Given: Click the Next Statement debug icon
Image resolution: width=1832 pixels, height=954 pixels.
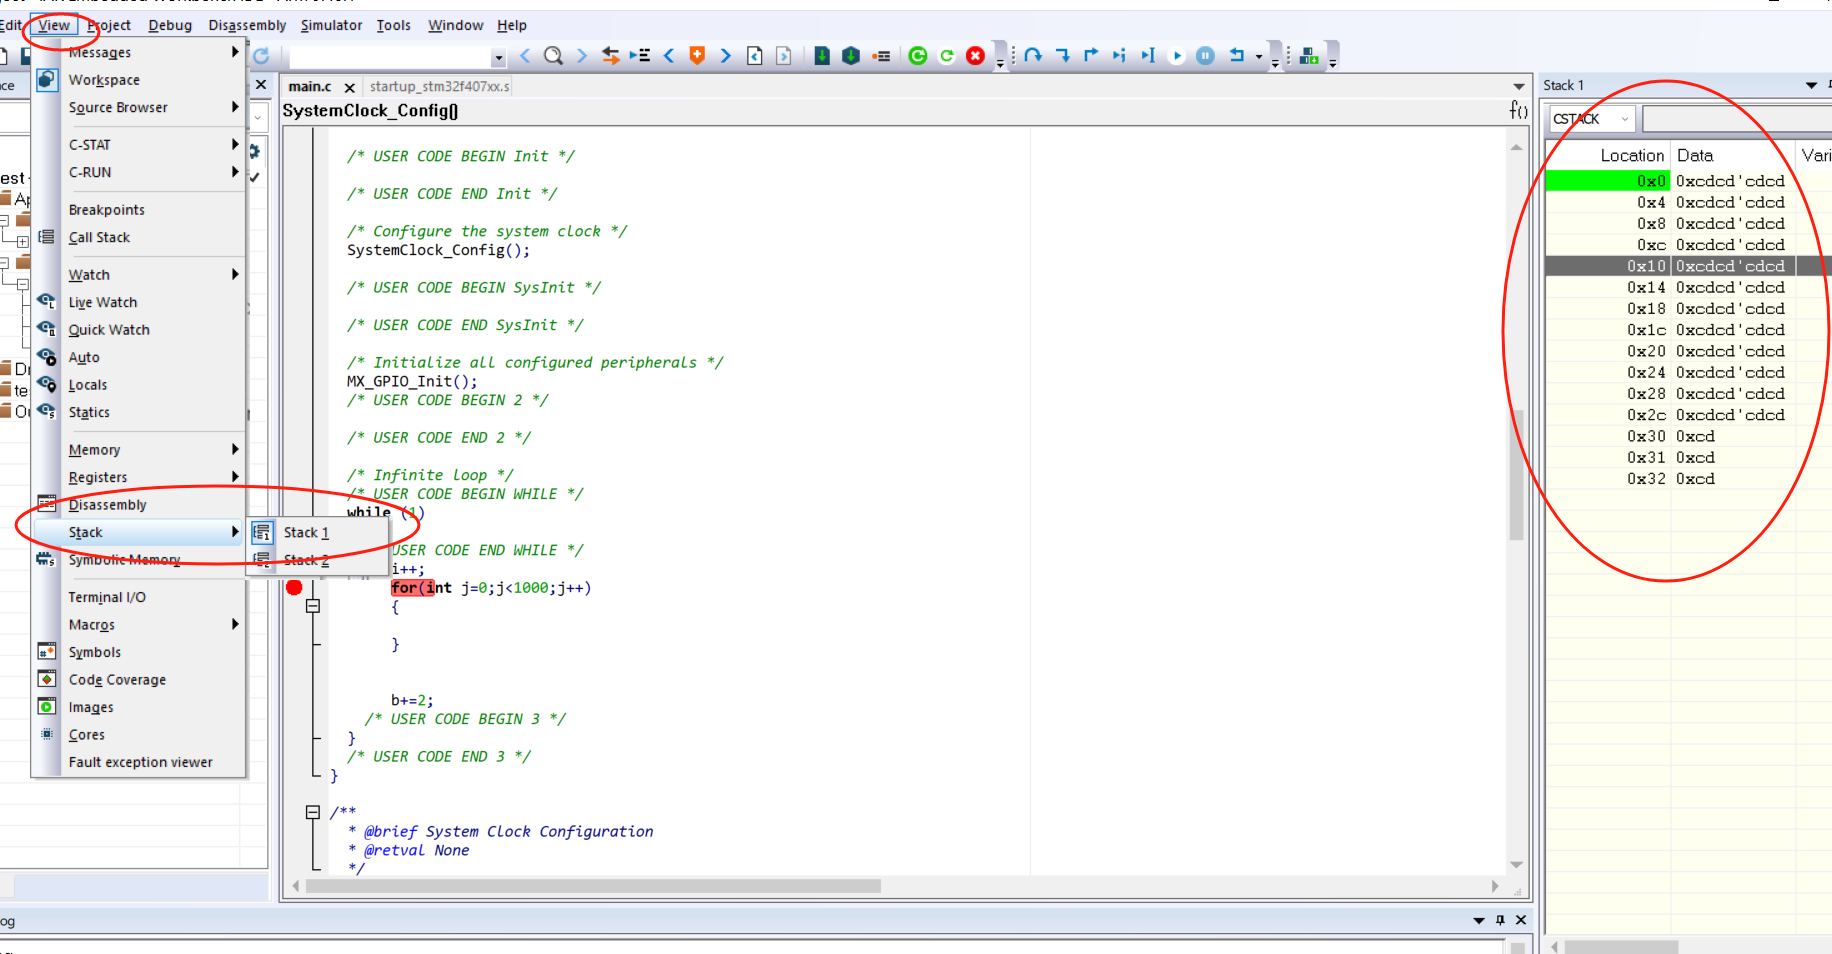Looking at the screenshot, I should [1119, 56].
